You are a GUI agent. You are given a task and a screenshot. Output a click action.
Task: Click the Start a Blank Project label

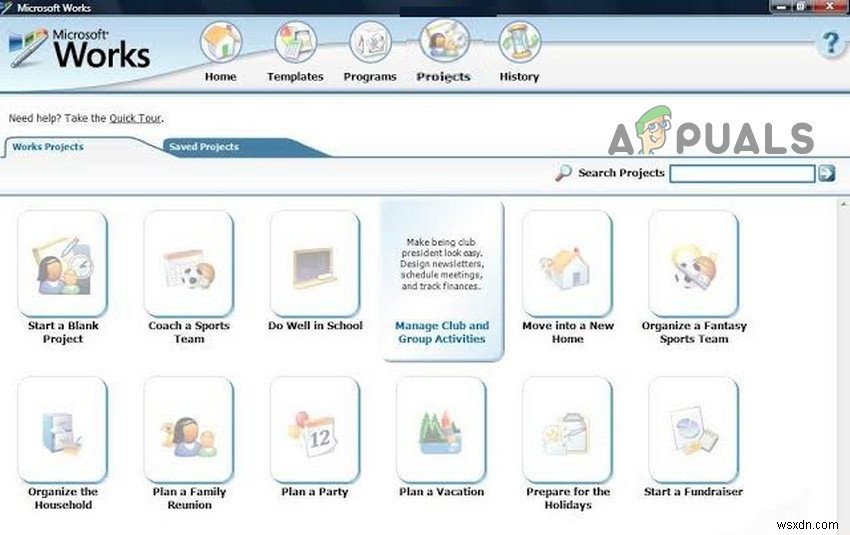click(63, 332)
